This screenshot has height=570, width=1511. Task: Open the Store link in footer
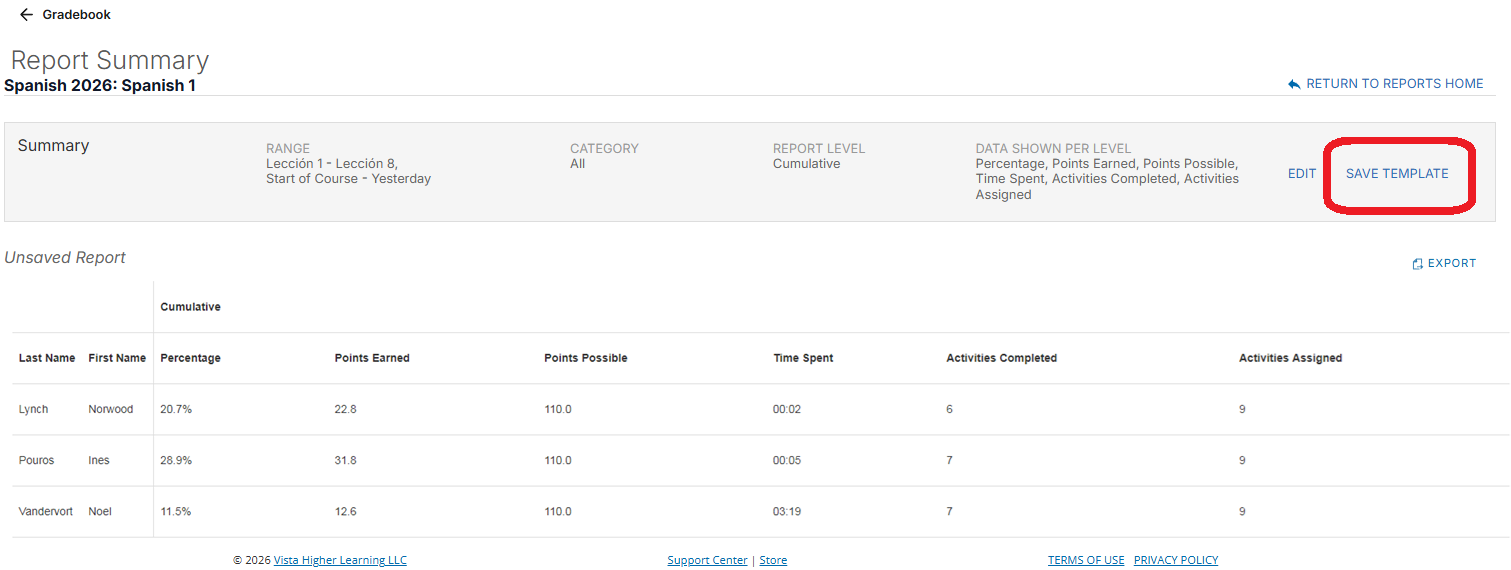click(773, 561)
